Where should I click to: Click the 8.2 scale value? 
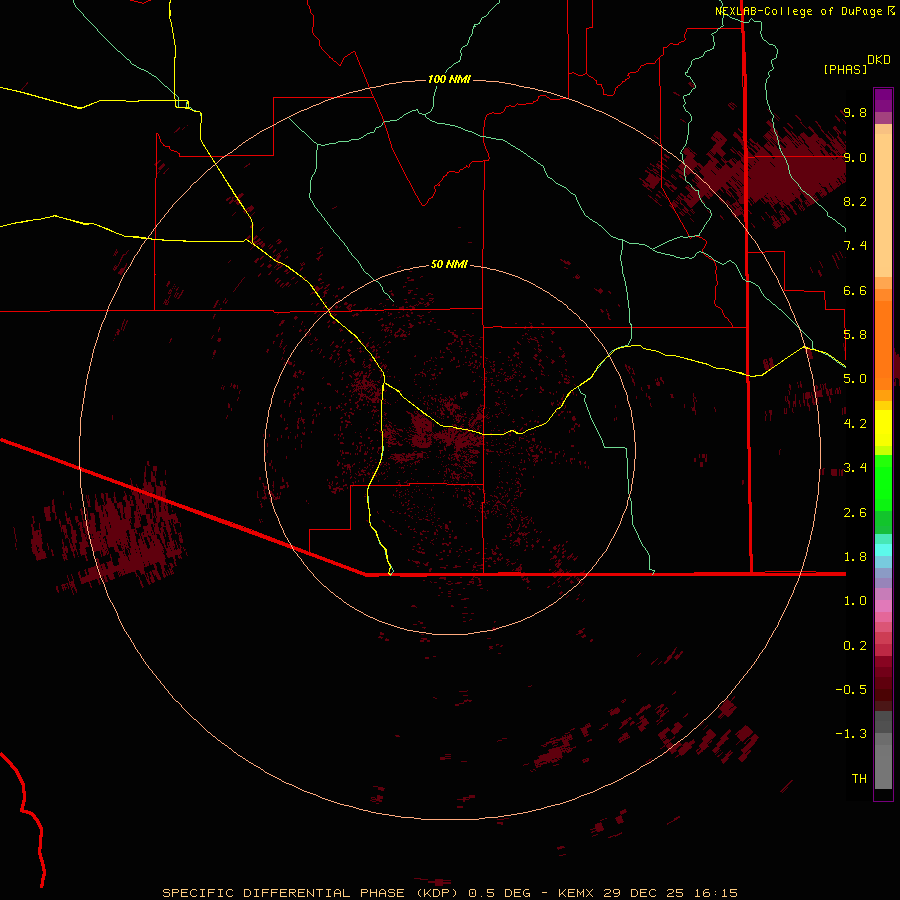coord(855,201)
